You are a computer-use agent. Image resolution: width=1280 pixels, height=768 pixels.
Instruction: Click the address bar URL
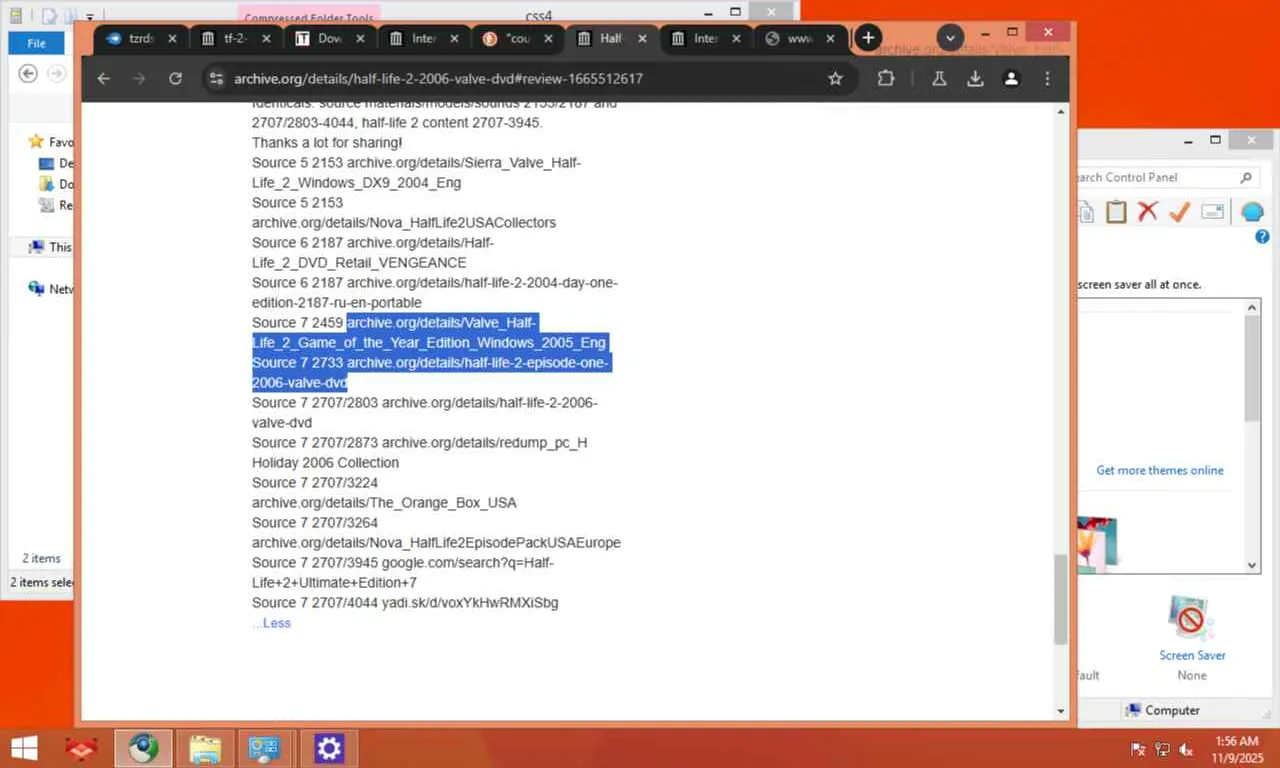click(438, 79)
